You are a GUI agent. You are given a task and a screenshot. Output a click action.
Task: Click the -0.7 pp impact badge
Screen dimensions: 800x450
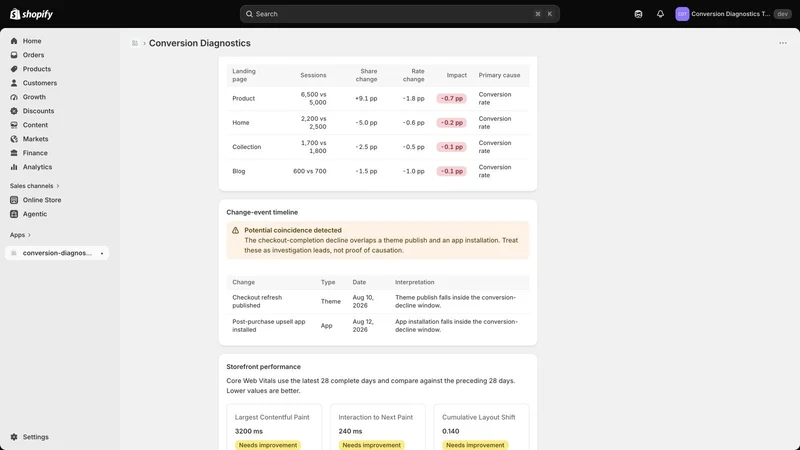click(452, 98)
